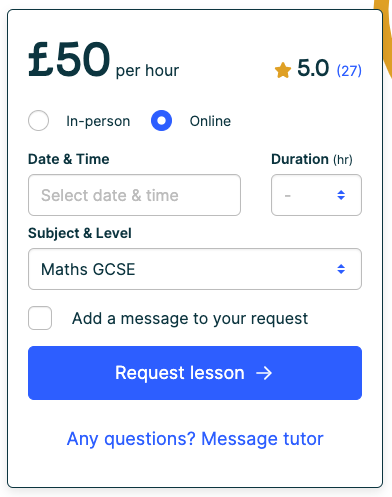Viewport: 392px width, 497px height.
Task: Click the Duration up-down arrows icon
Action: coord(341,195)
